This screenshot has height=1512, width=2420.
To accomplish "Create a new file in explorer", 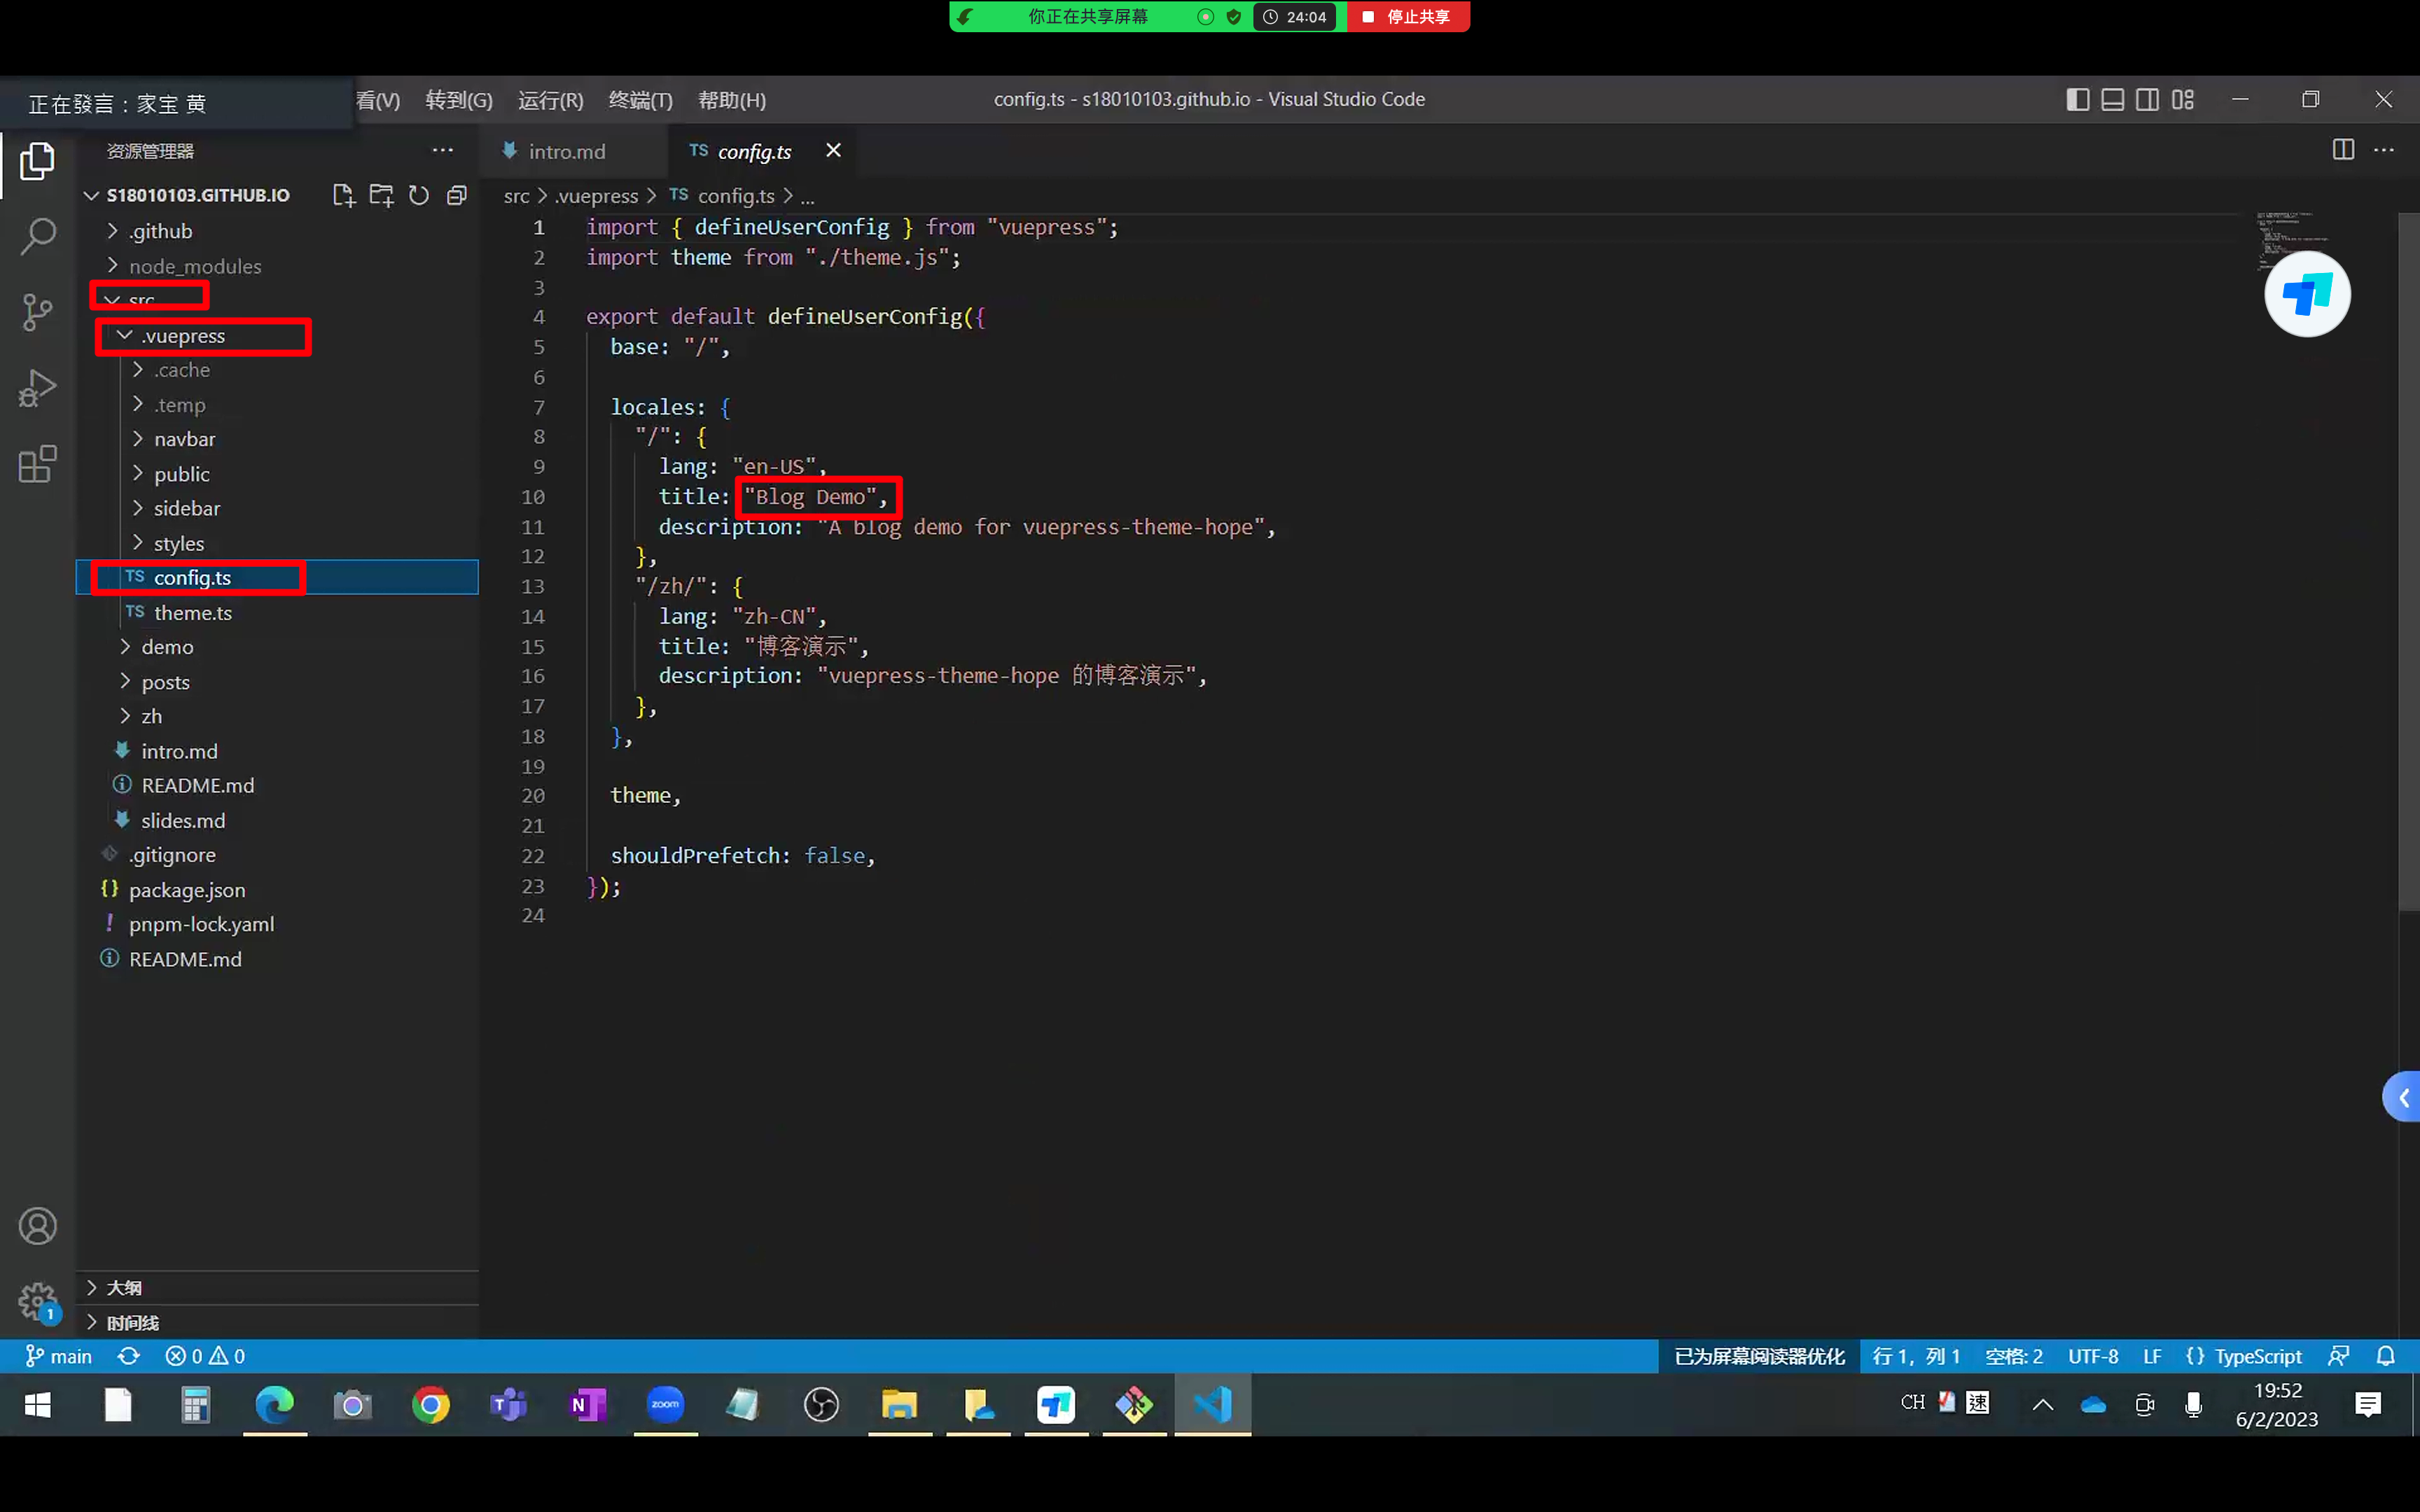I will click(343, 195).
